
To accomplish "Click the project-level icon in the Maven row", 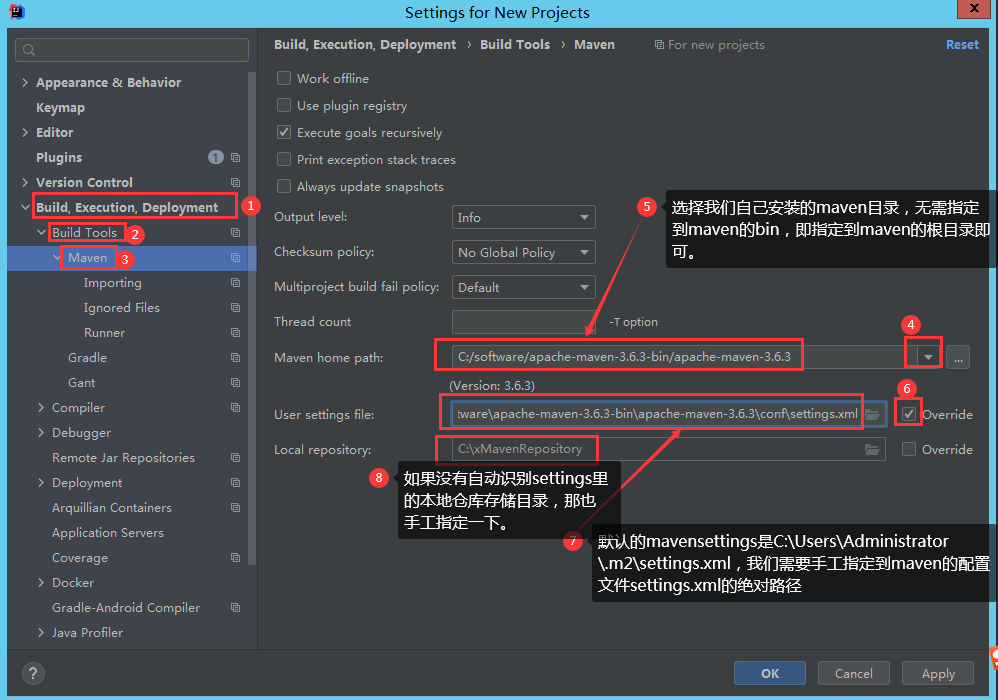I will 235,258.
